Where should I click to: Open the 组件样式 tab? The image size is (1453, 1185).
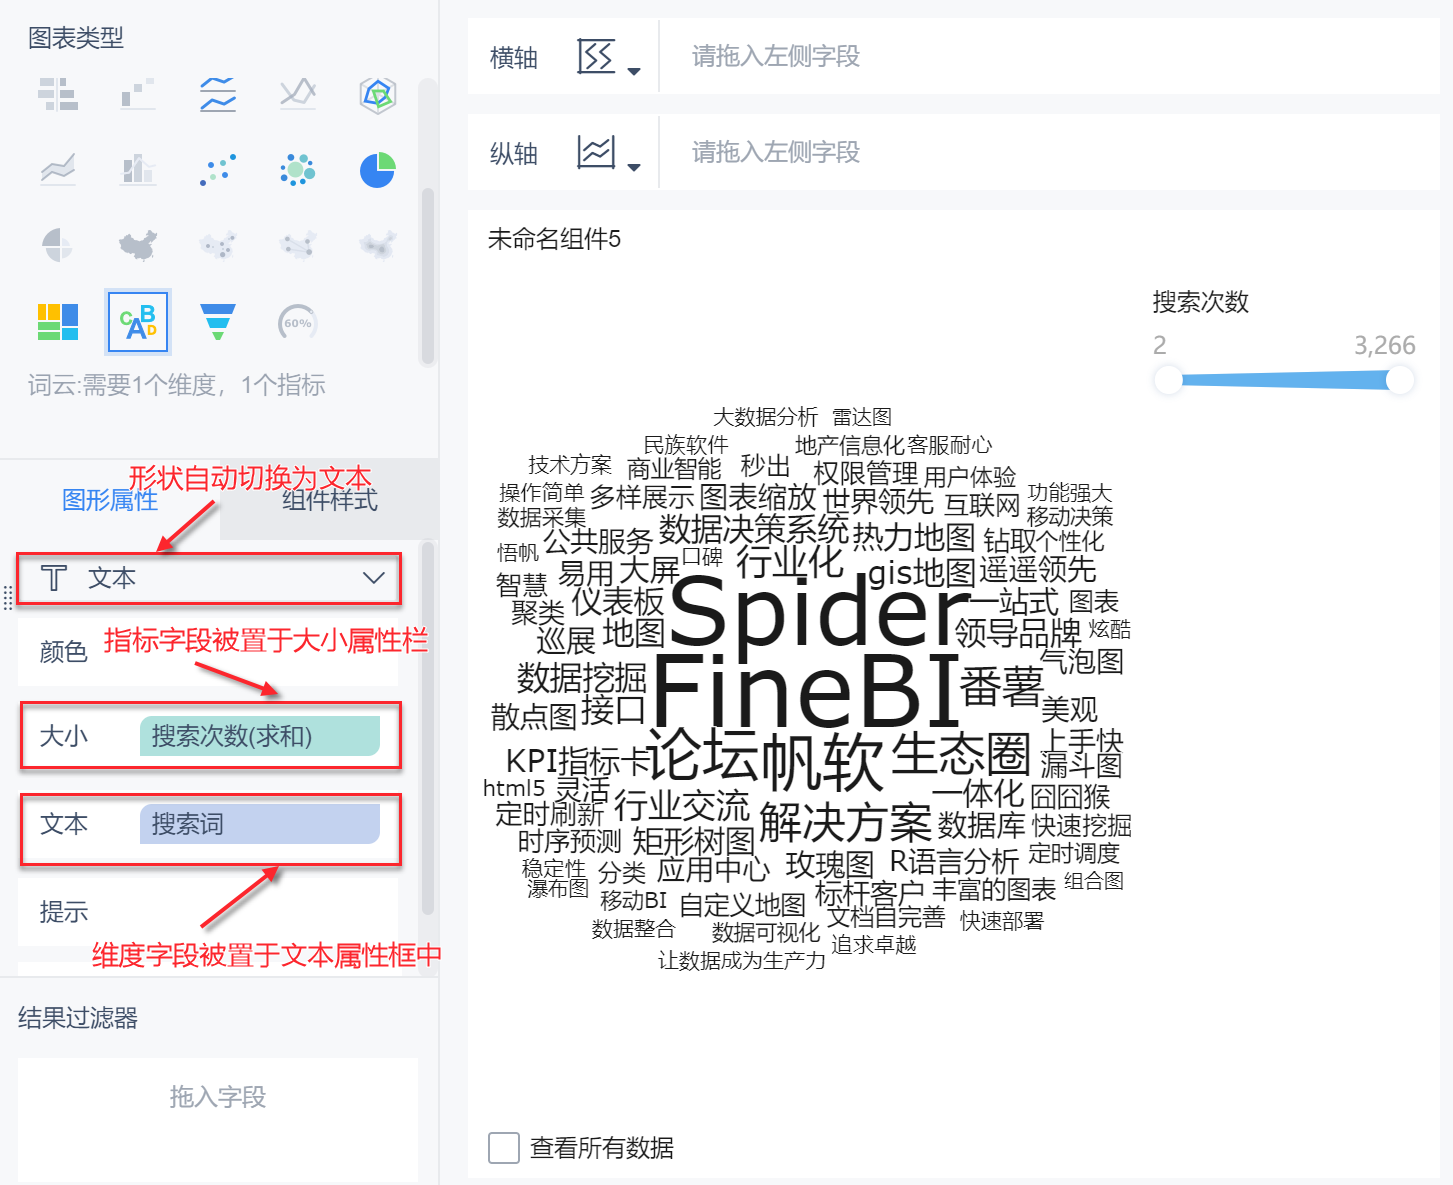[330, 500]
